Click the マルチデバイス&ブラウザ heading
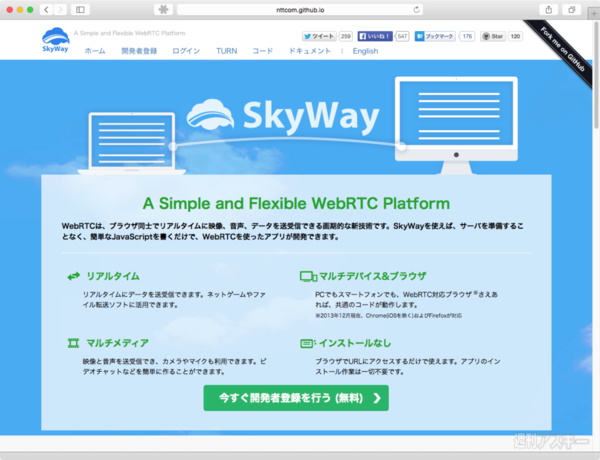The height and width of the screenshot is (460, 600). click(x=373, y=276)
